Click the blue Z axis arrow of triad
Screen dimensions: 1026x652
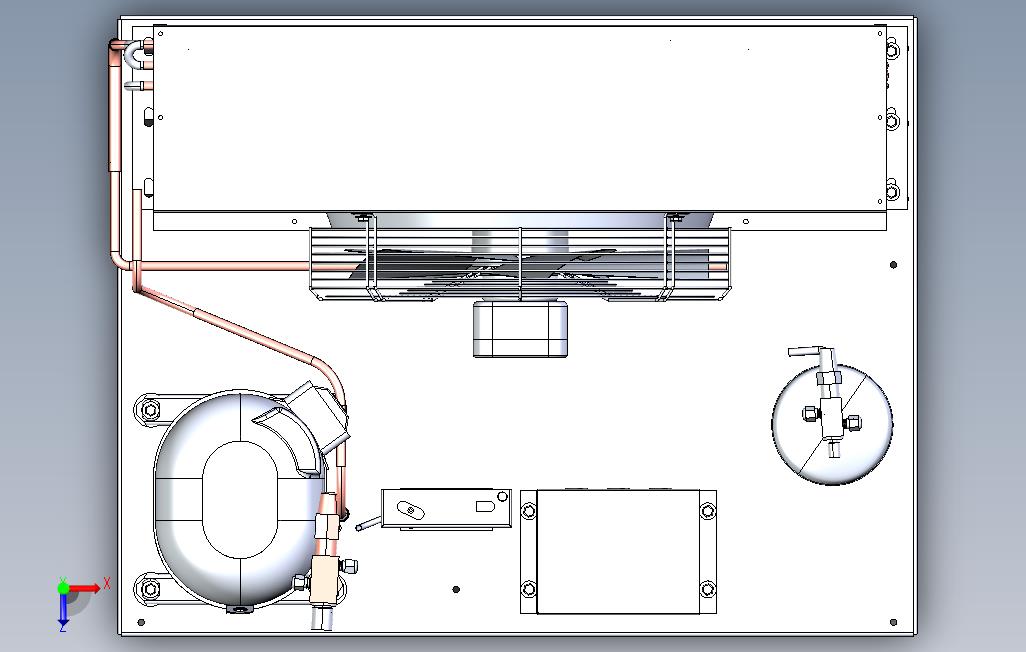63,610
